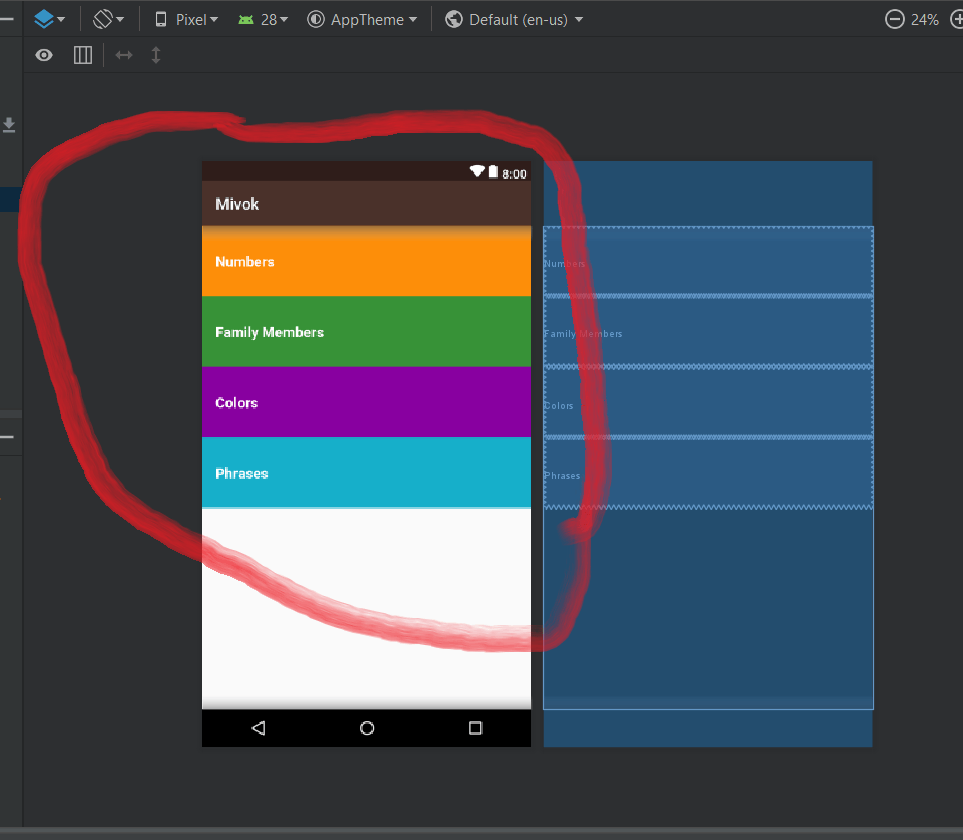Viewport: 963px width, 840px height.
Task: Open the Pixel device selector
Action: (x=186, y=19)
